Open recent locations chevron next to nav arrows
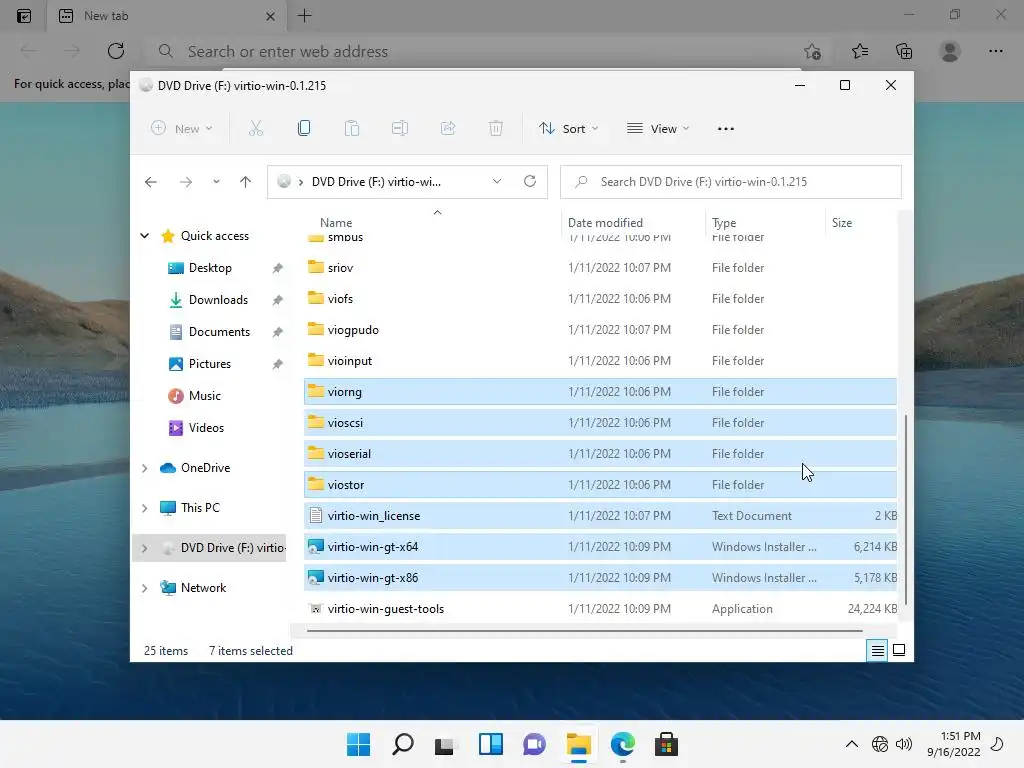 coord(216,182)
